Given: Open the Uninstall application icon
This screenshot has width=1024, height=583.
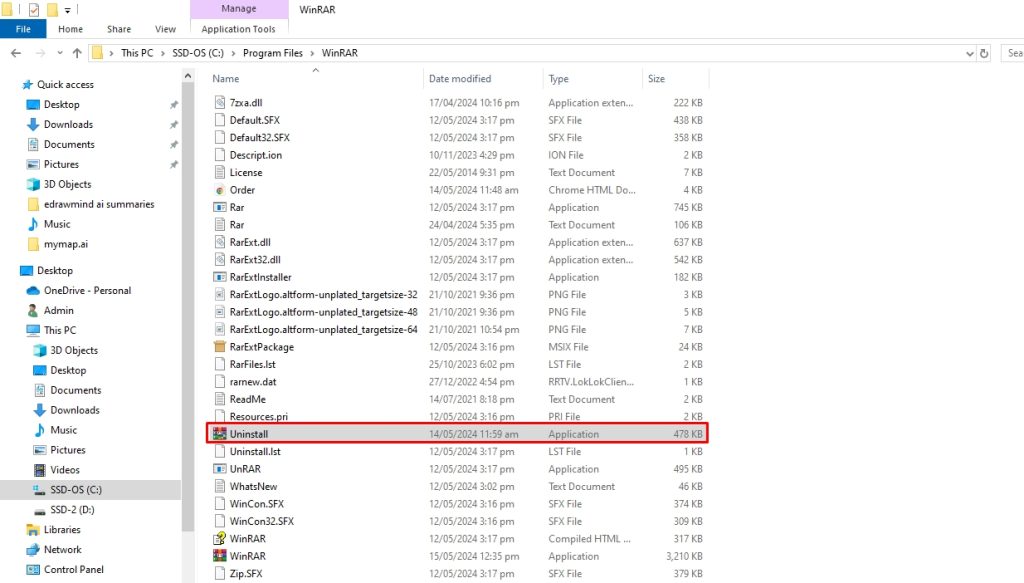Looking at the screenshot, I should [219, 434].
